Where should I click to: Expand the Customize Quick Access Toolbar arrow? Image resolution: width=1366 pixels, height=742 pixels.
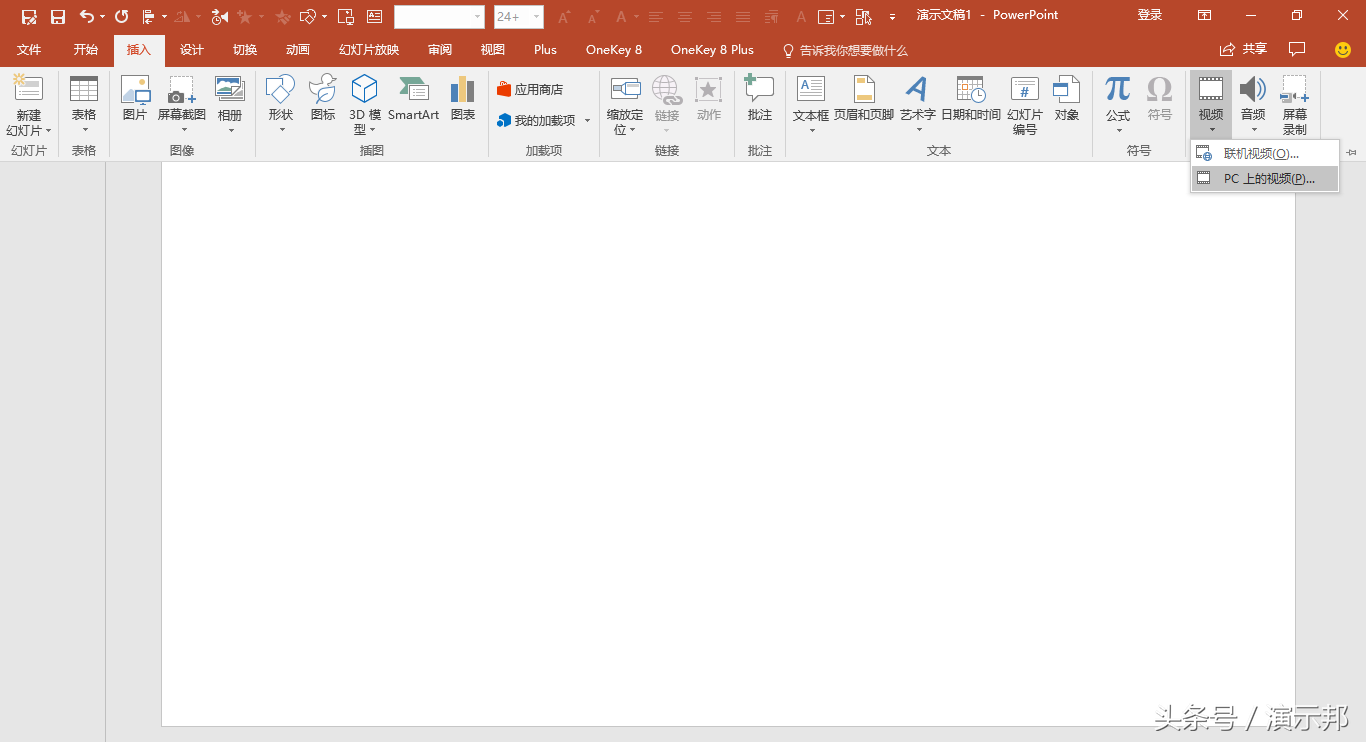tap(892, 17)
